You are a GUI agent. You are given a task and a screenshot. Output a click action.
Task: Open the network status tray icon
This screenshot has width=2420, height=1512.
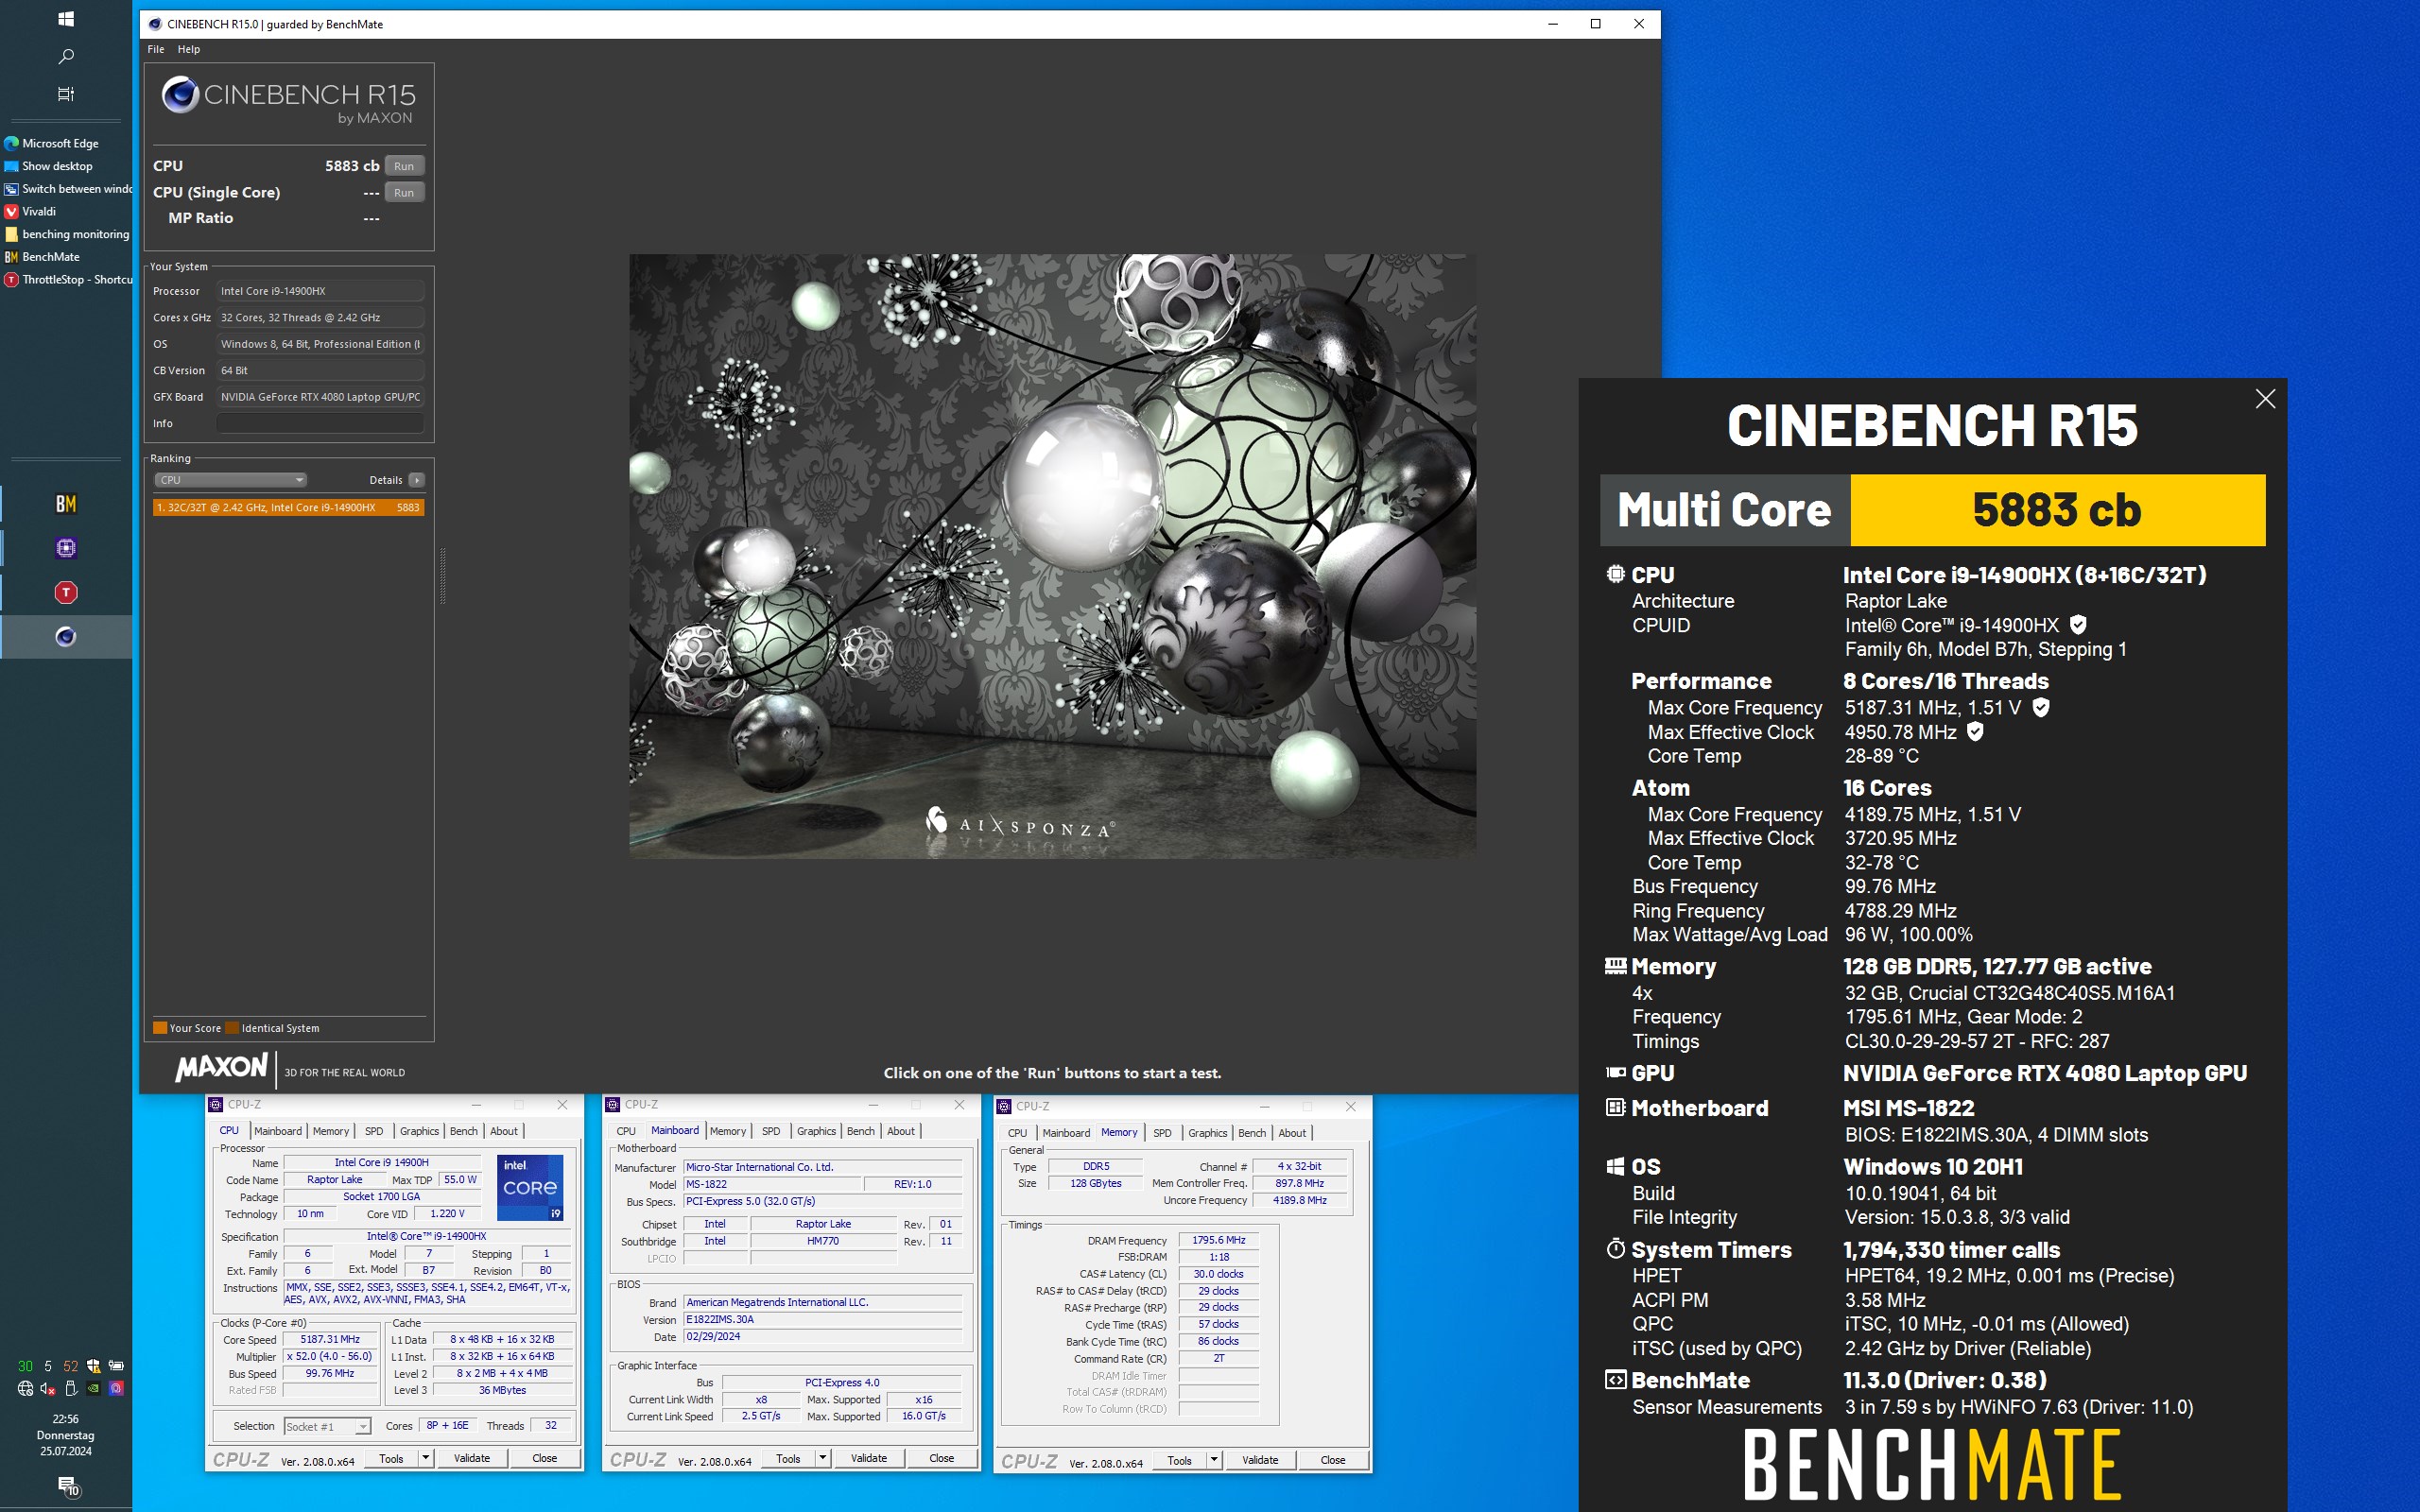[25, 1388]
